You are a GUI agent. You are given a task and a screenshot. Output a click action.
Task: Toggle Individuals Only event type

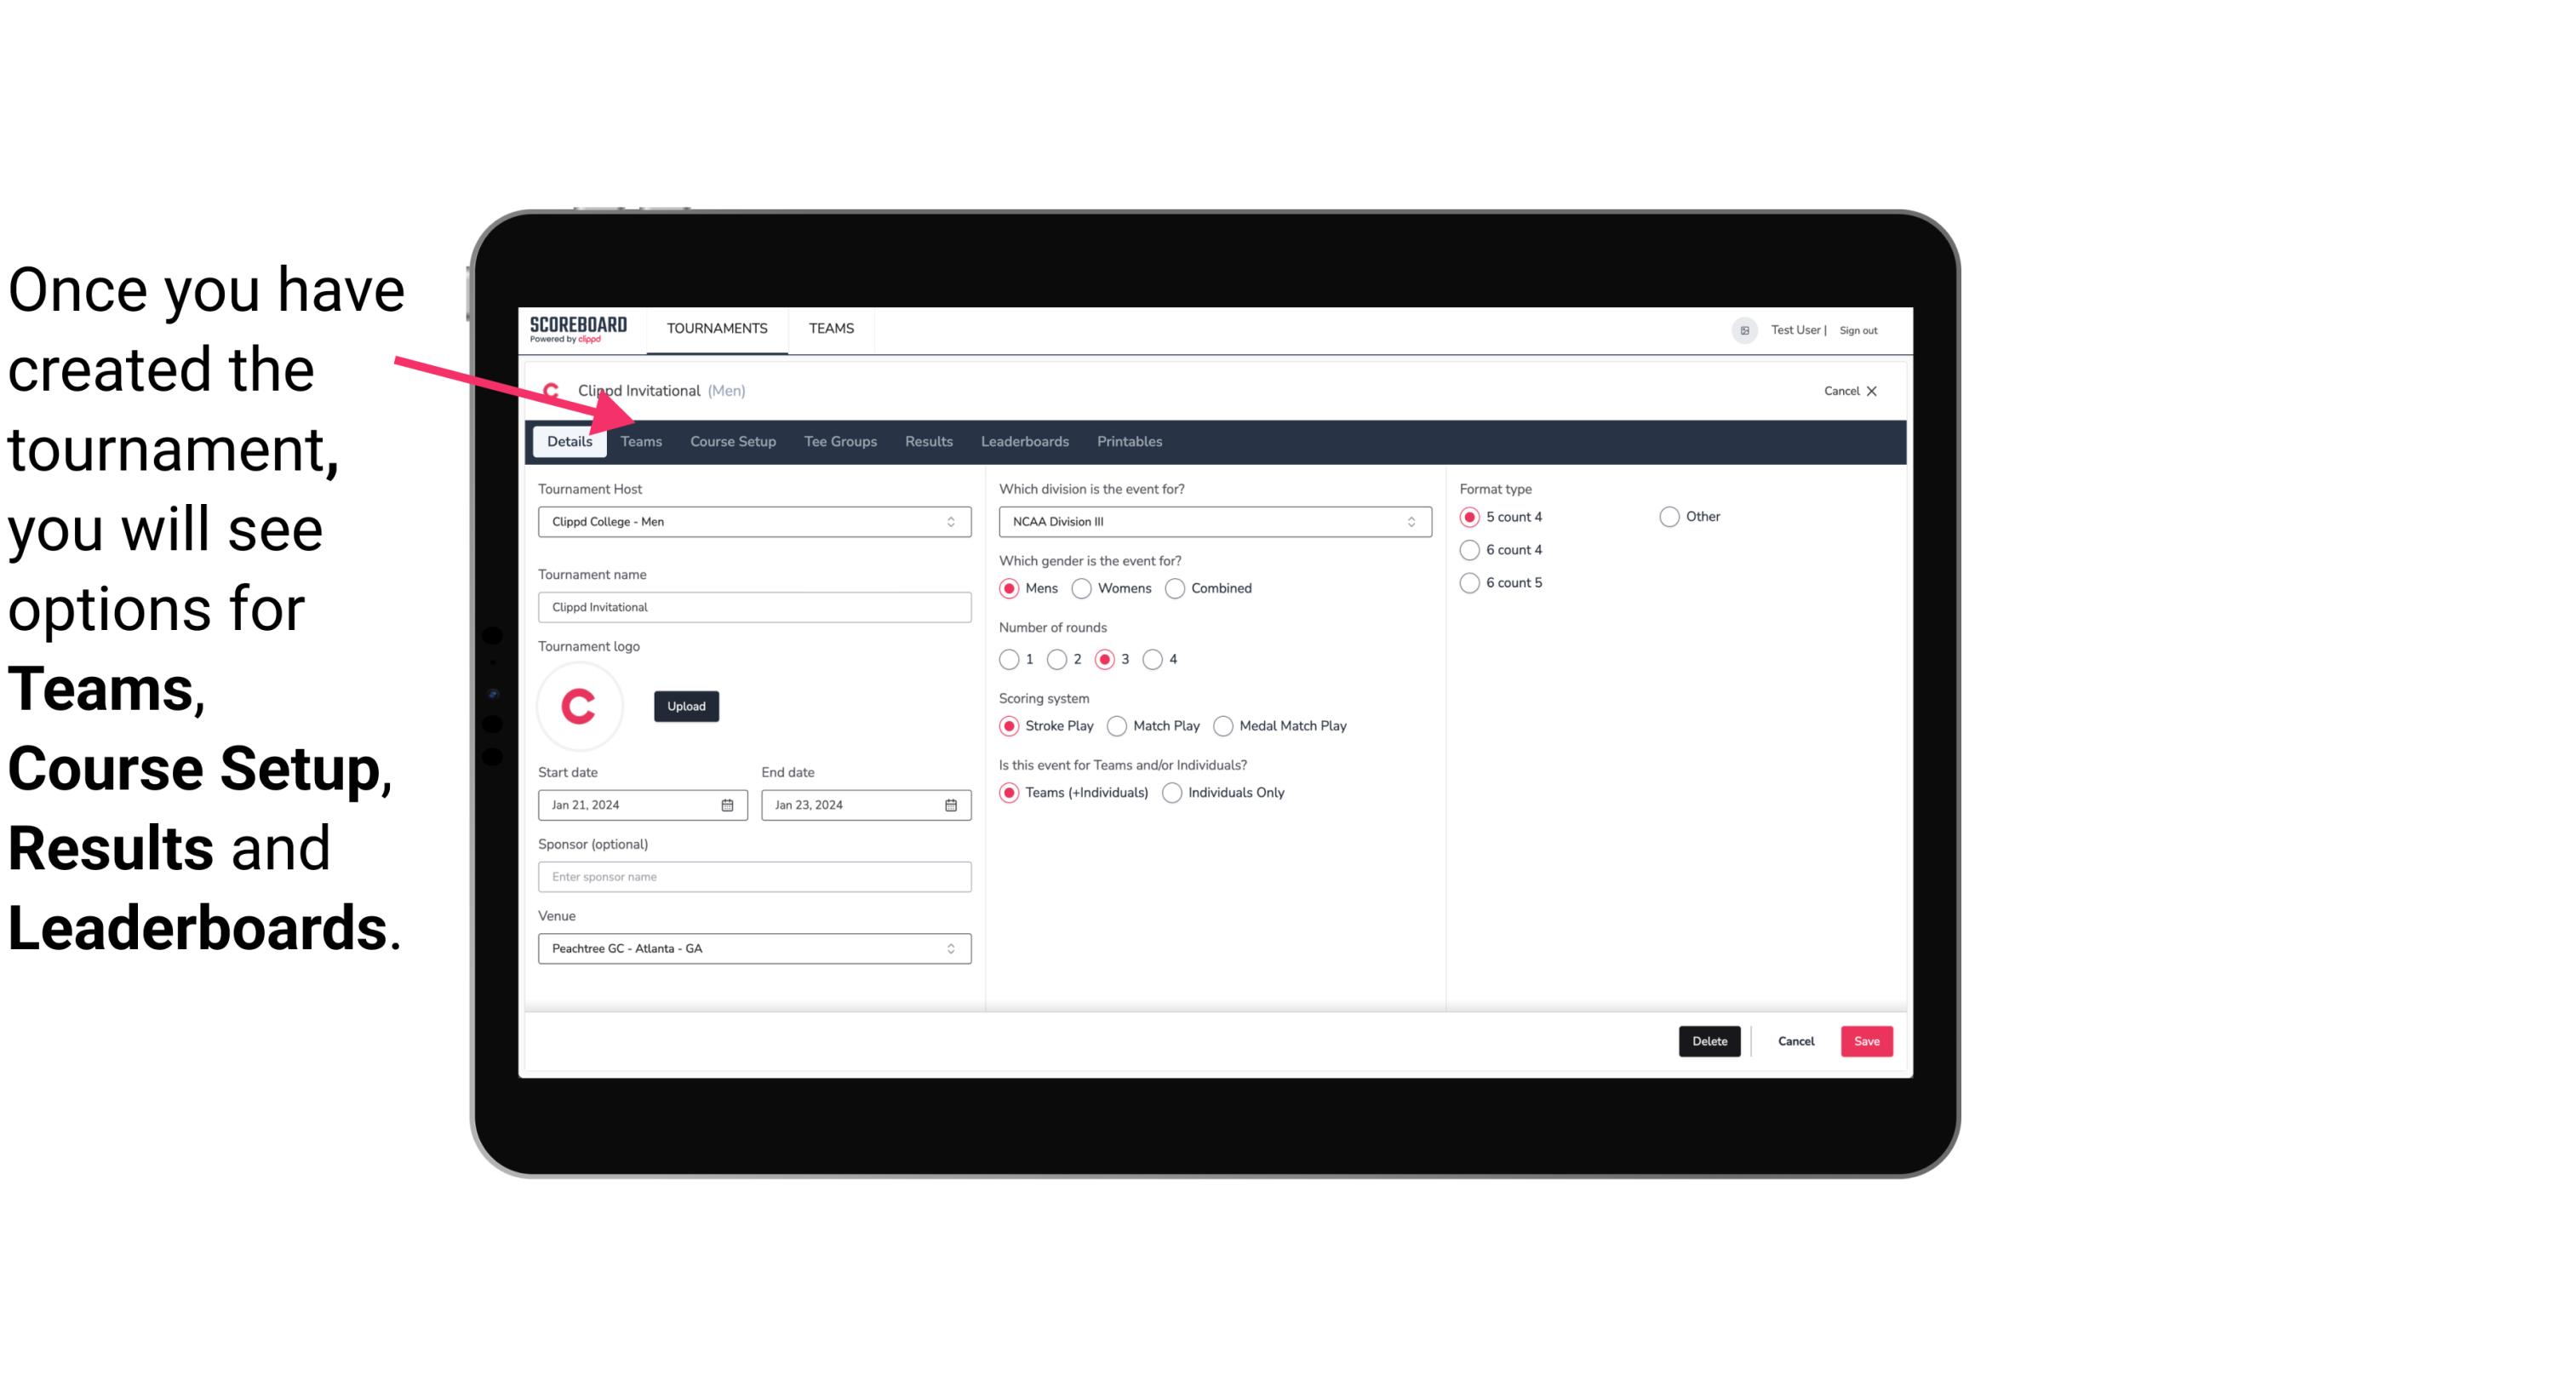pyautogui.click(x=1171, y=792)
